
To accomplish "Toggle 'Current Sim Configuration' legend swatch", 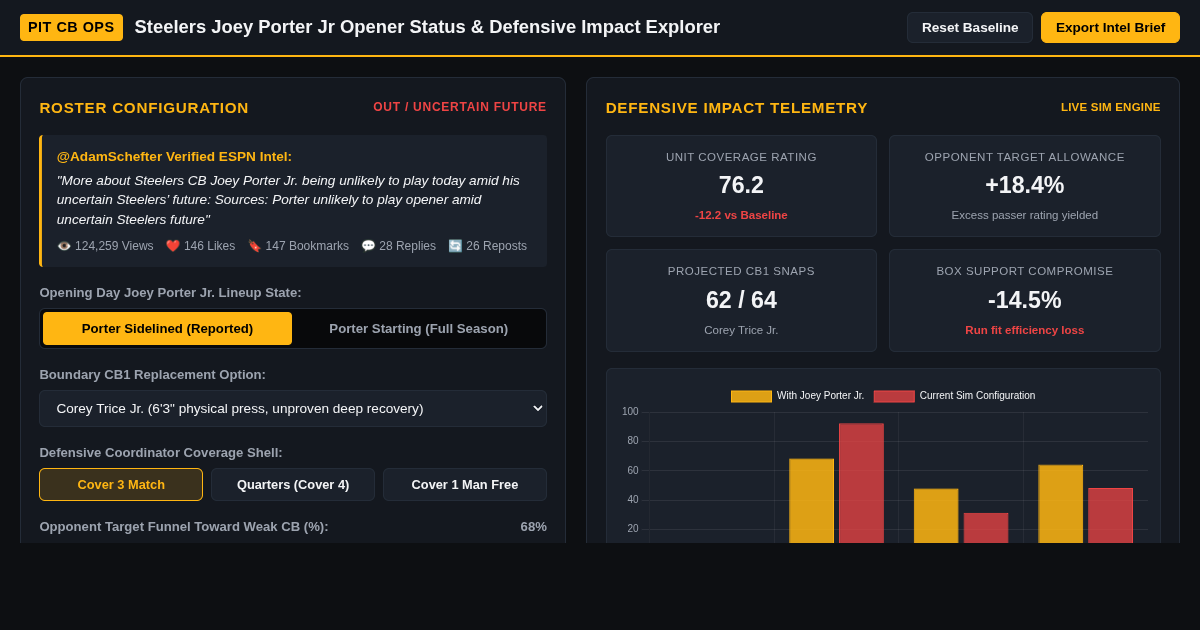I will click(x=894, y=396).
